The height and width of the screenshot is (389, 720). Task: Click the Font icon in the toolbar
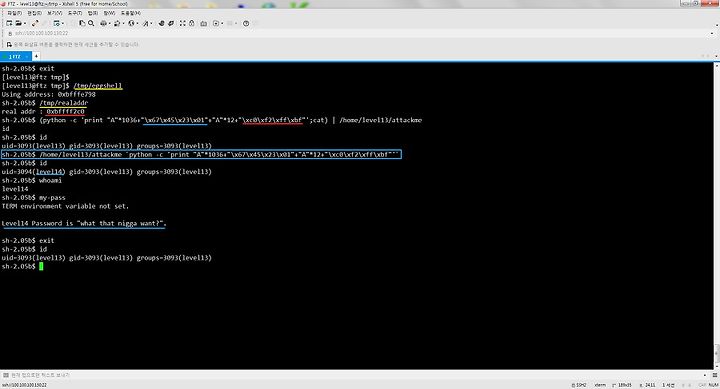point(146,23)
